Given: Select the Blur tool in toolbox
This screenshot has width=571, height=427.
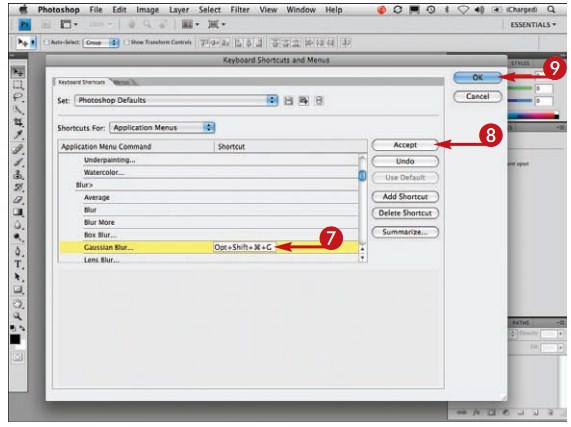Looking at the screenshot, I should click(x=17, y=225).
